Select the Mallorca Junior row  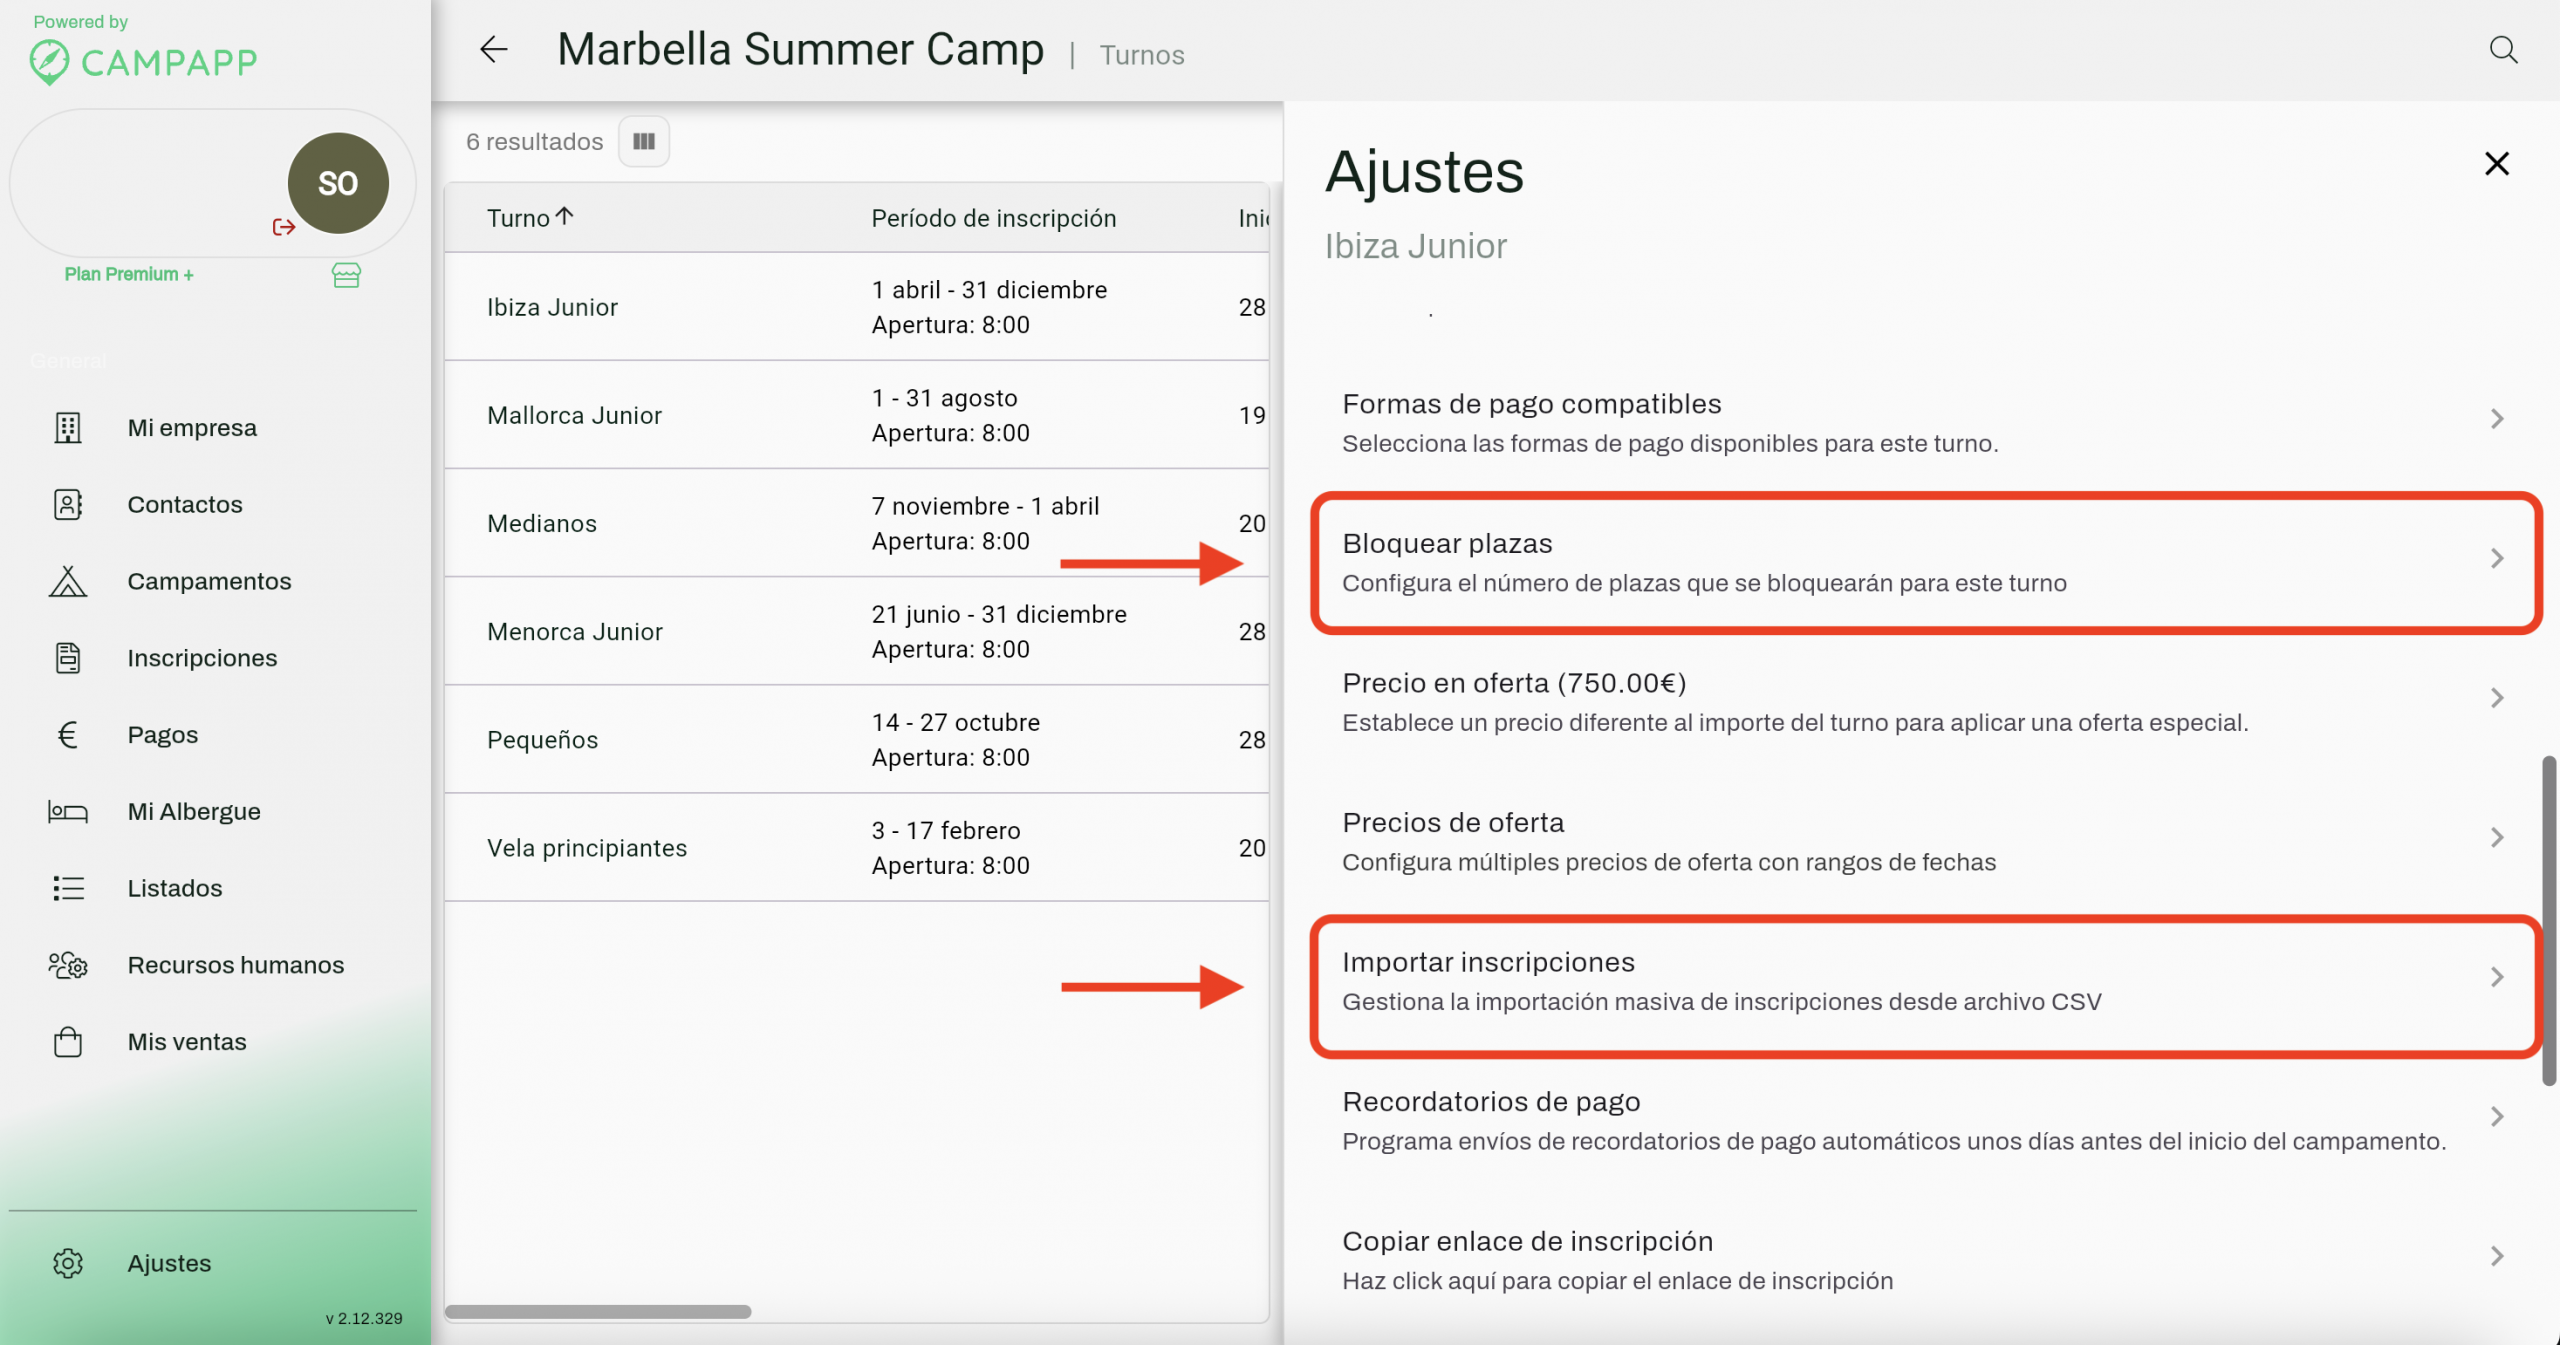[x=574, y=415]
